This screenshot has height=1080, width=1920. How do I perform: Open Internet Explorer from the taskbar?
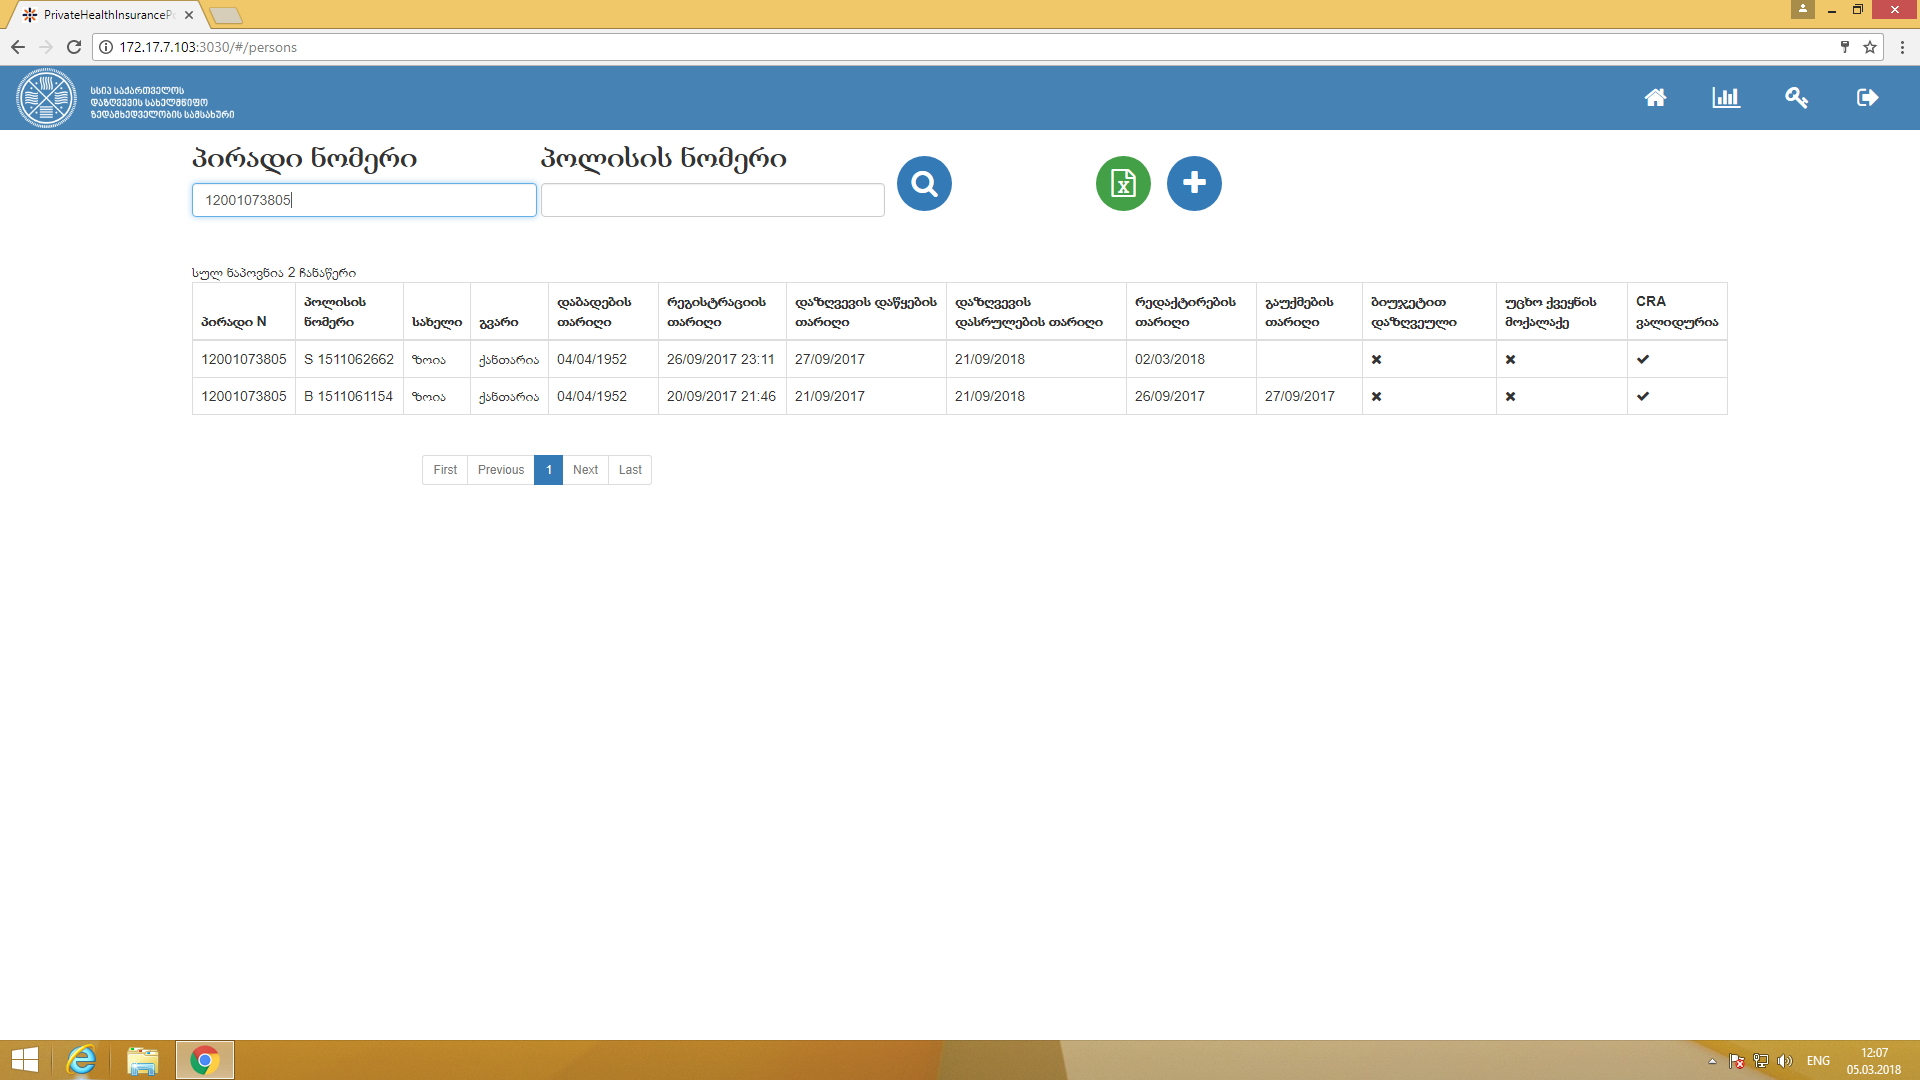82,1060
